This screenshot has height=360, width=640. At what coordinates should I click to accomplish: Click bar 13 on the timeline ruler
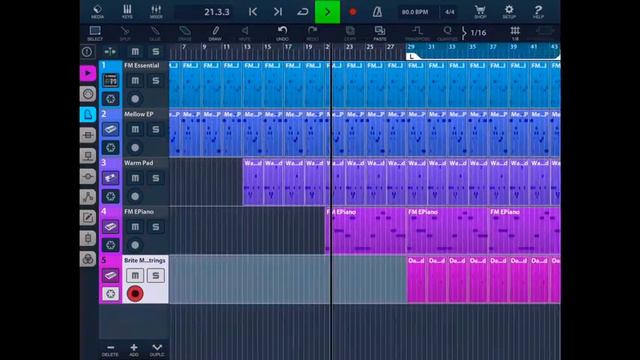[247, 47]
